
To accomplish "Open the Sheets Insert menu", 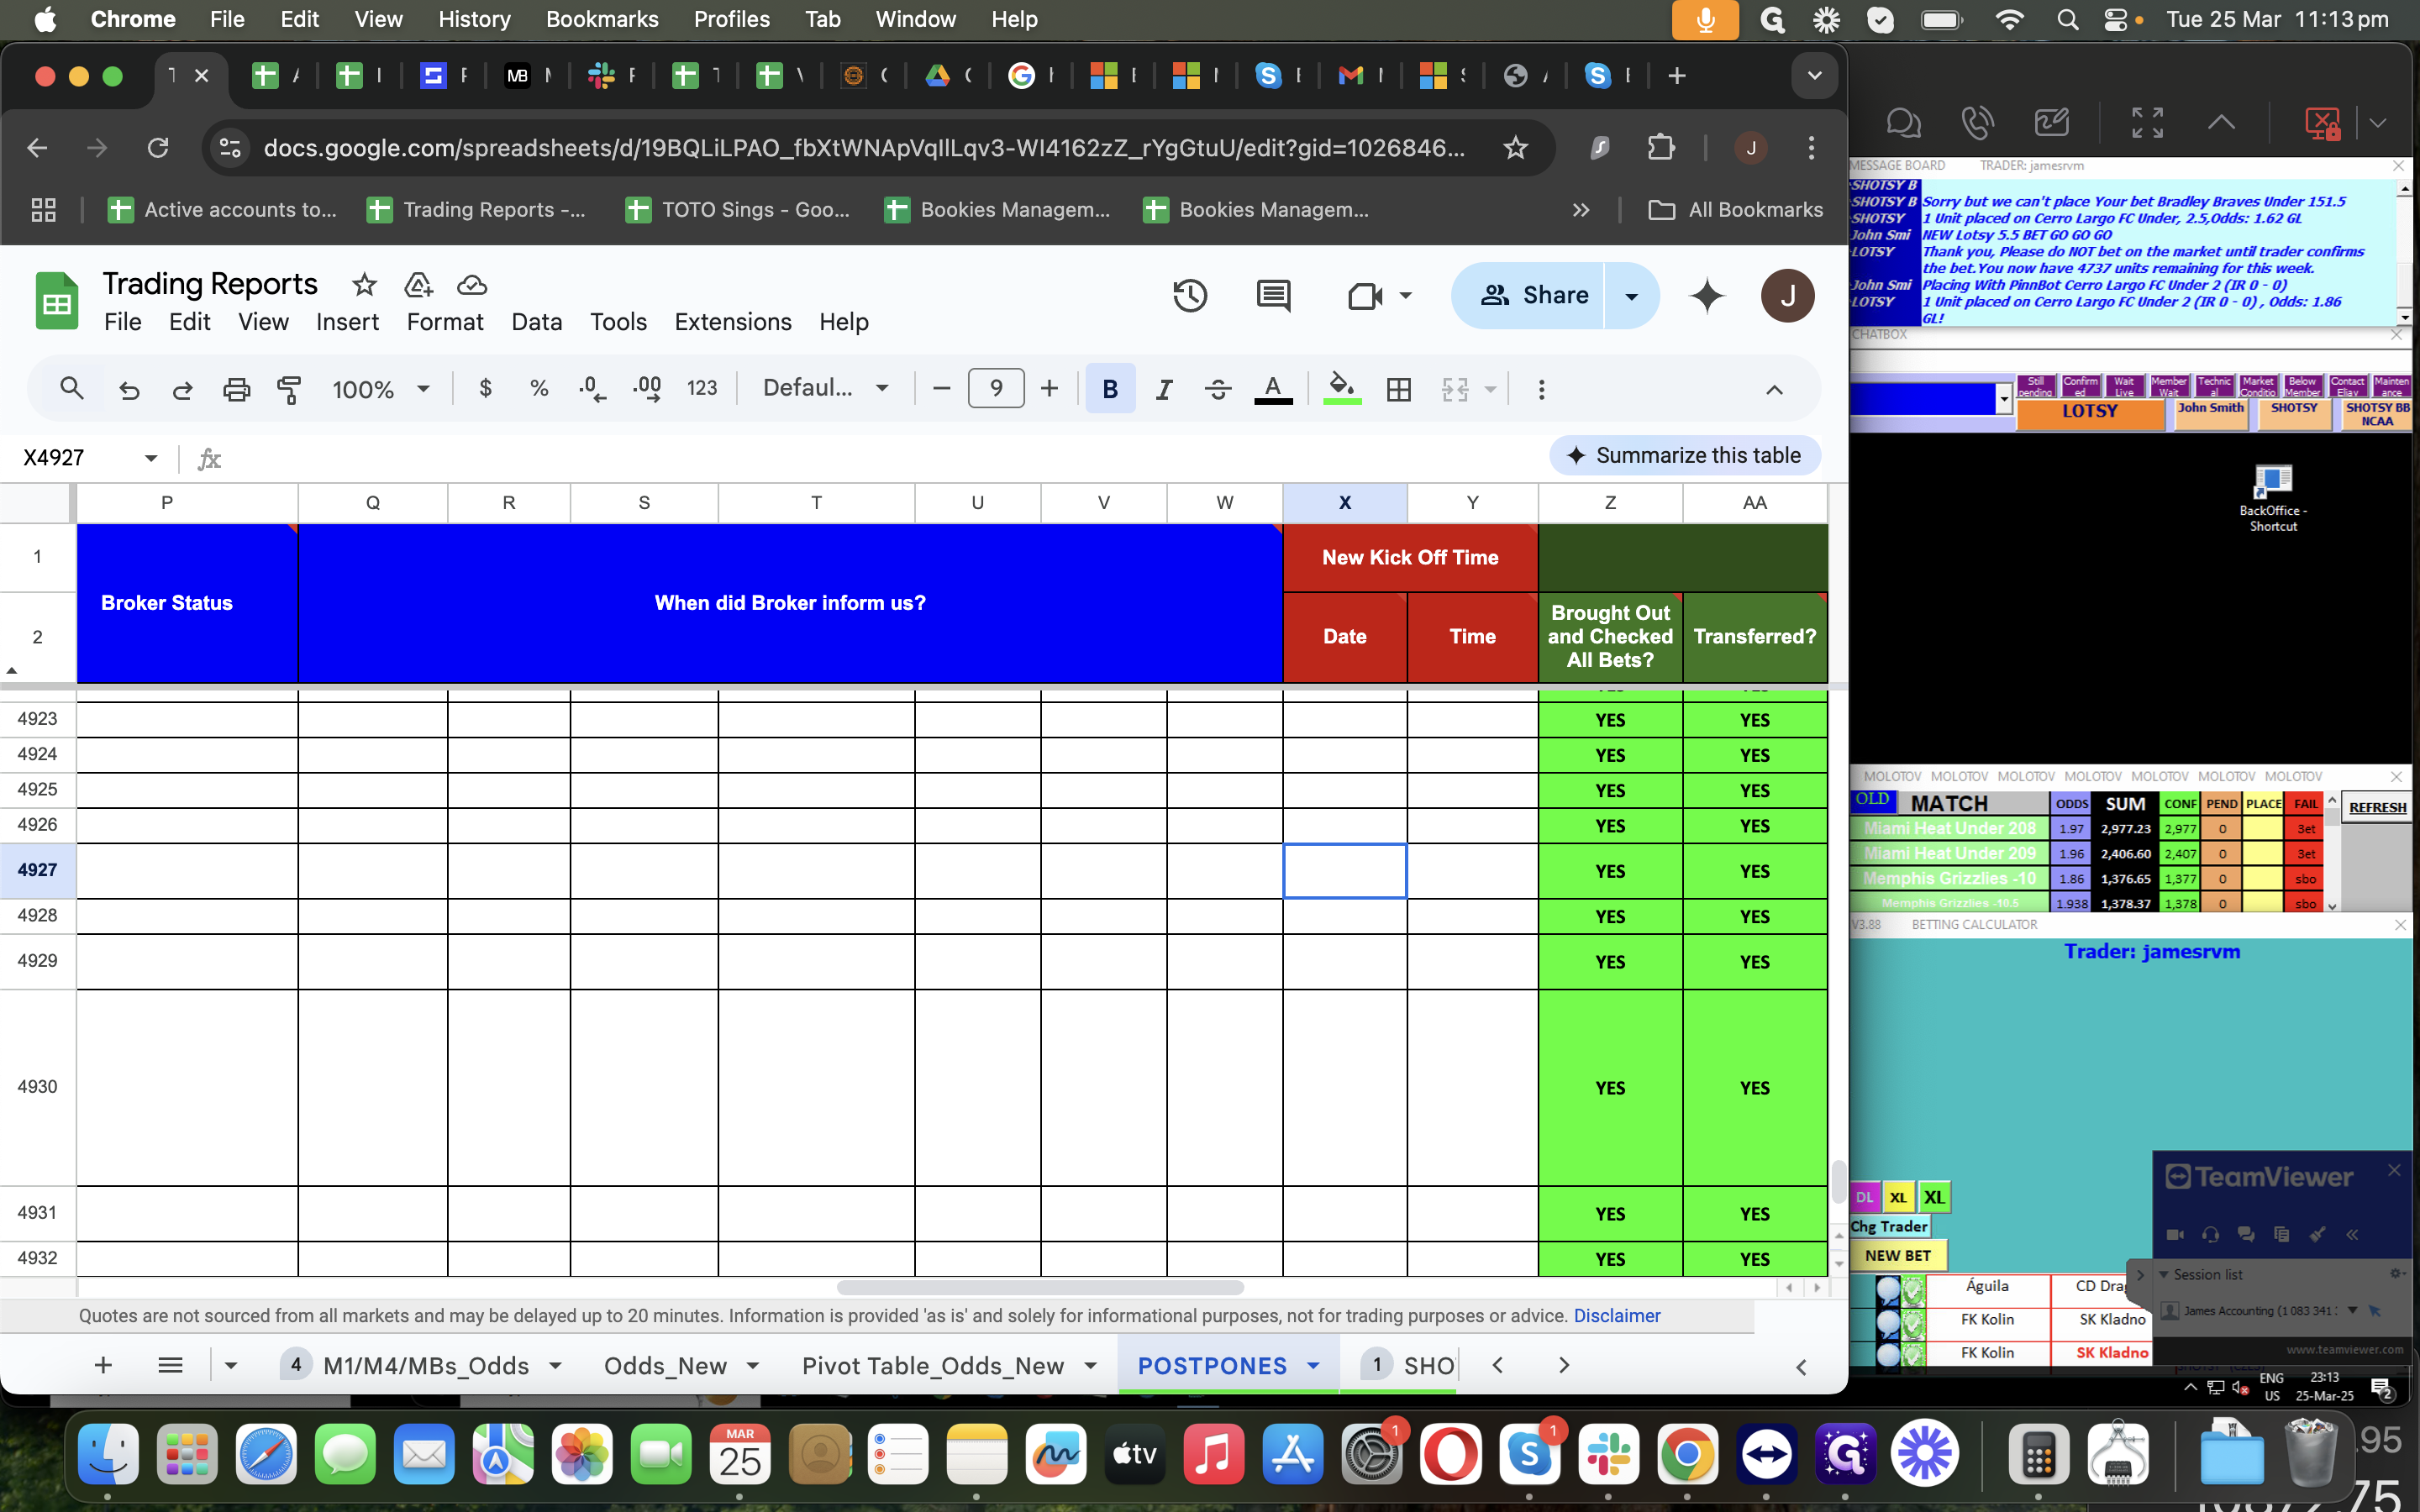I will pos(347,322).
